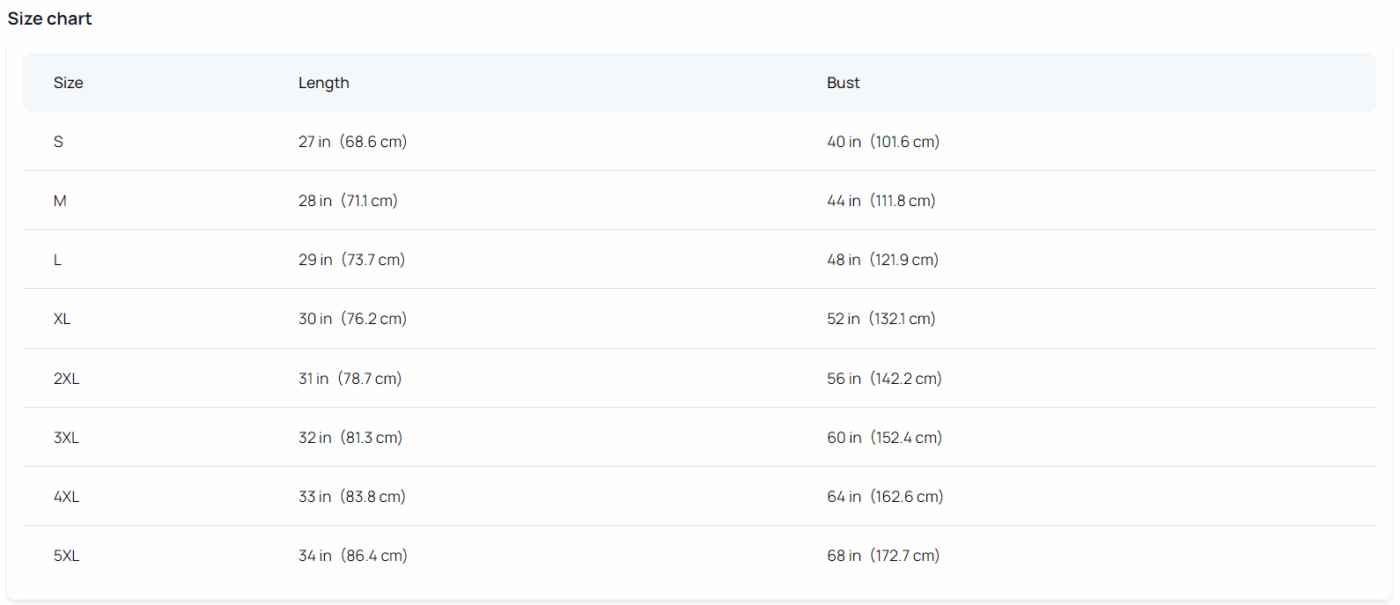This screenshot has height=605, width=1400.
Task: Select the Size column header
Action: point(68,83)
